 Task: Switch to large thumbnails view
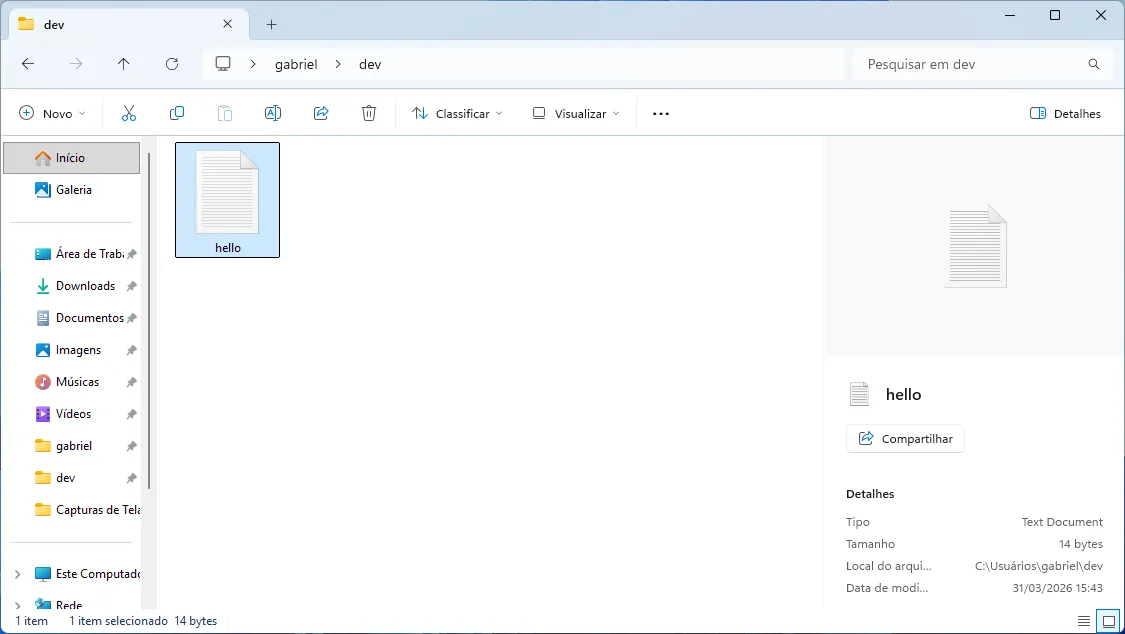click(x=1108, y=620)
